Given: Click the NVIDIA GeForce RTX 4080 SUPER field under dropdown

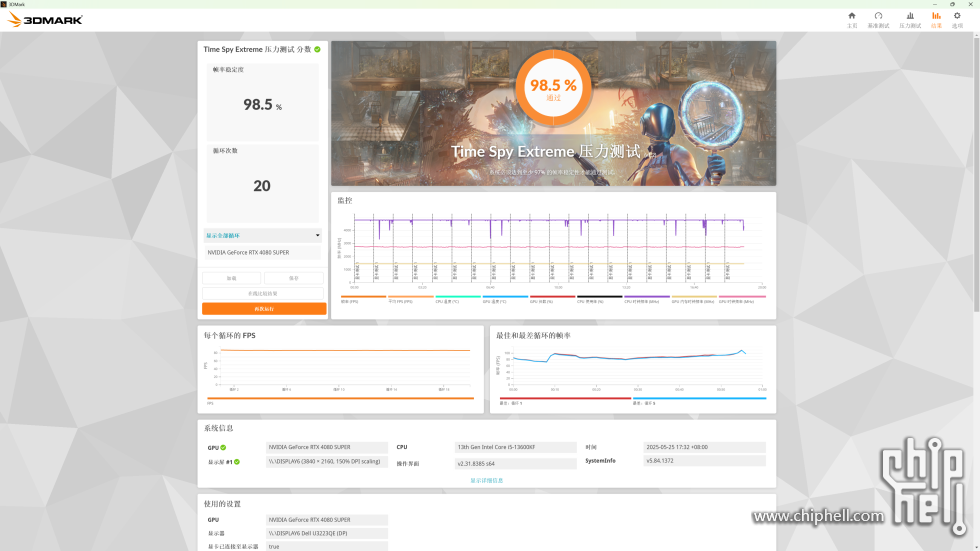Looking at the screenshot, I should [262, 252].
